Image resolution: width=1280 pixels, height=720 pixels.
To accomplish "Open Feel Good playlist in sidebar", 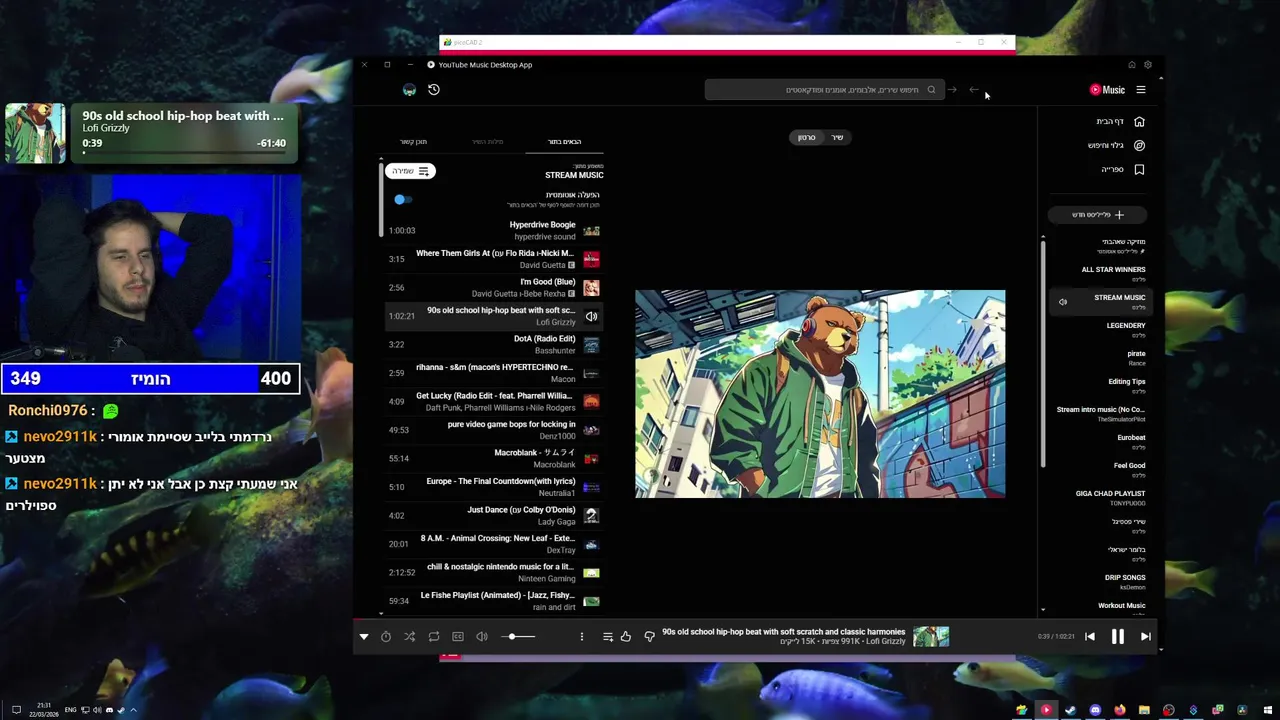I will pyautogui.click(x=1129, y=469).
